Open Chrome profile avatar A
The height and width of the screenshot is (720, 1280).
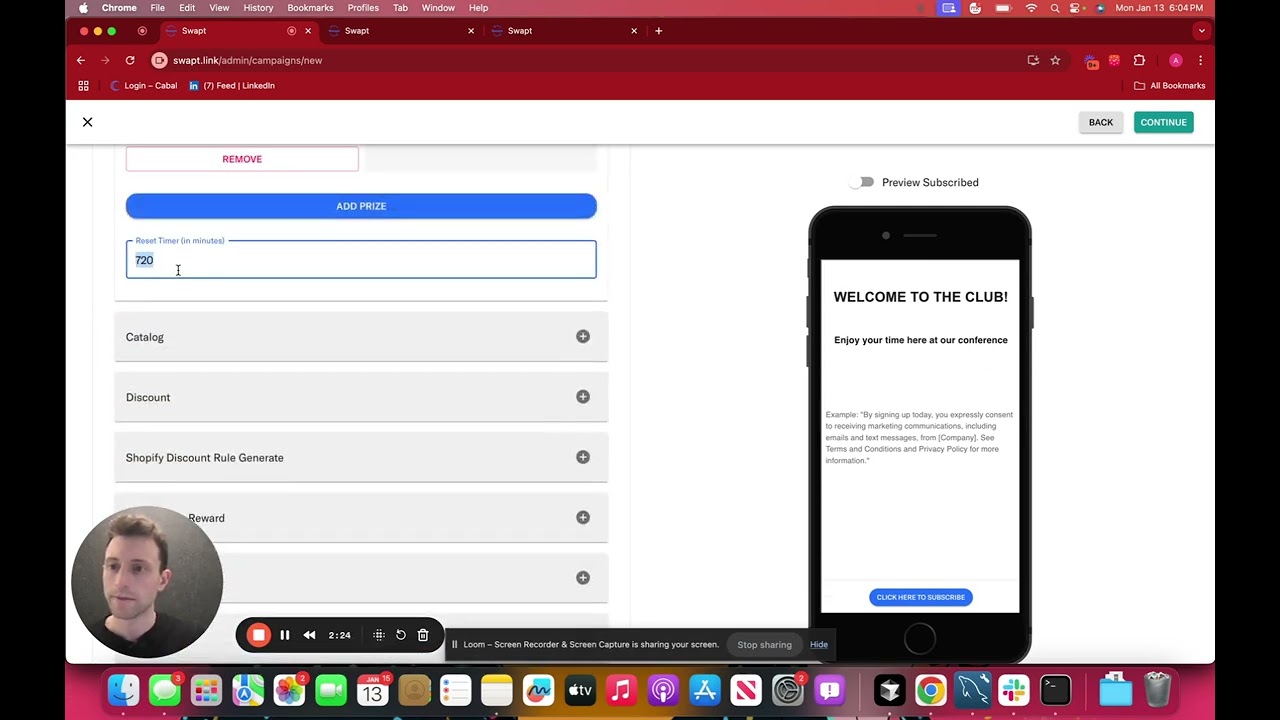(1176, 60)
